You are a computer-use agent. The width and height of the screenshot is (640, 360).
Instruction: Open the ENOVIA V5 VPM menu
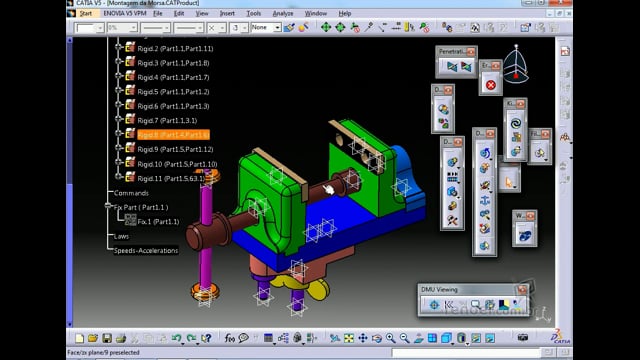coord(124,13)
